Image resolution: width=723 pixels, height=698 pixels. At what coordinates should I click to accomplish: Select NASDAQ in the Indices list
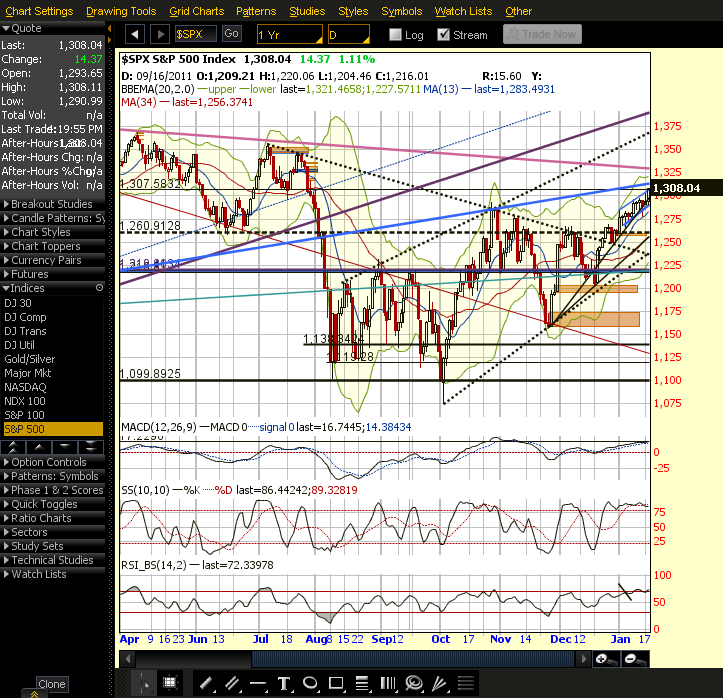tap(27, 387)
